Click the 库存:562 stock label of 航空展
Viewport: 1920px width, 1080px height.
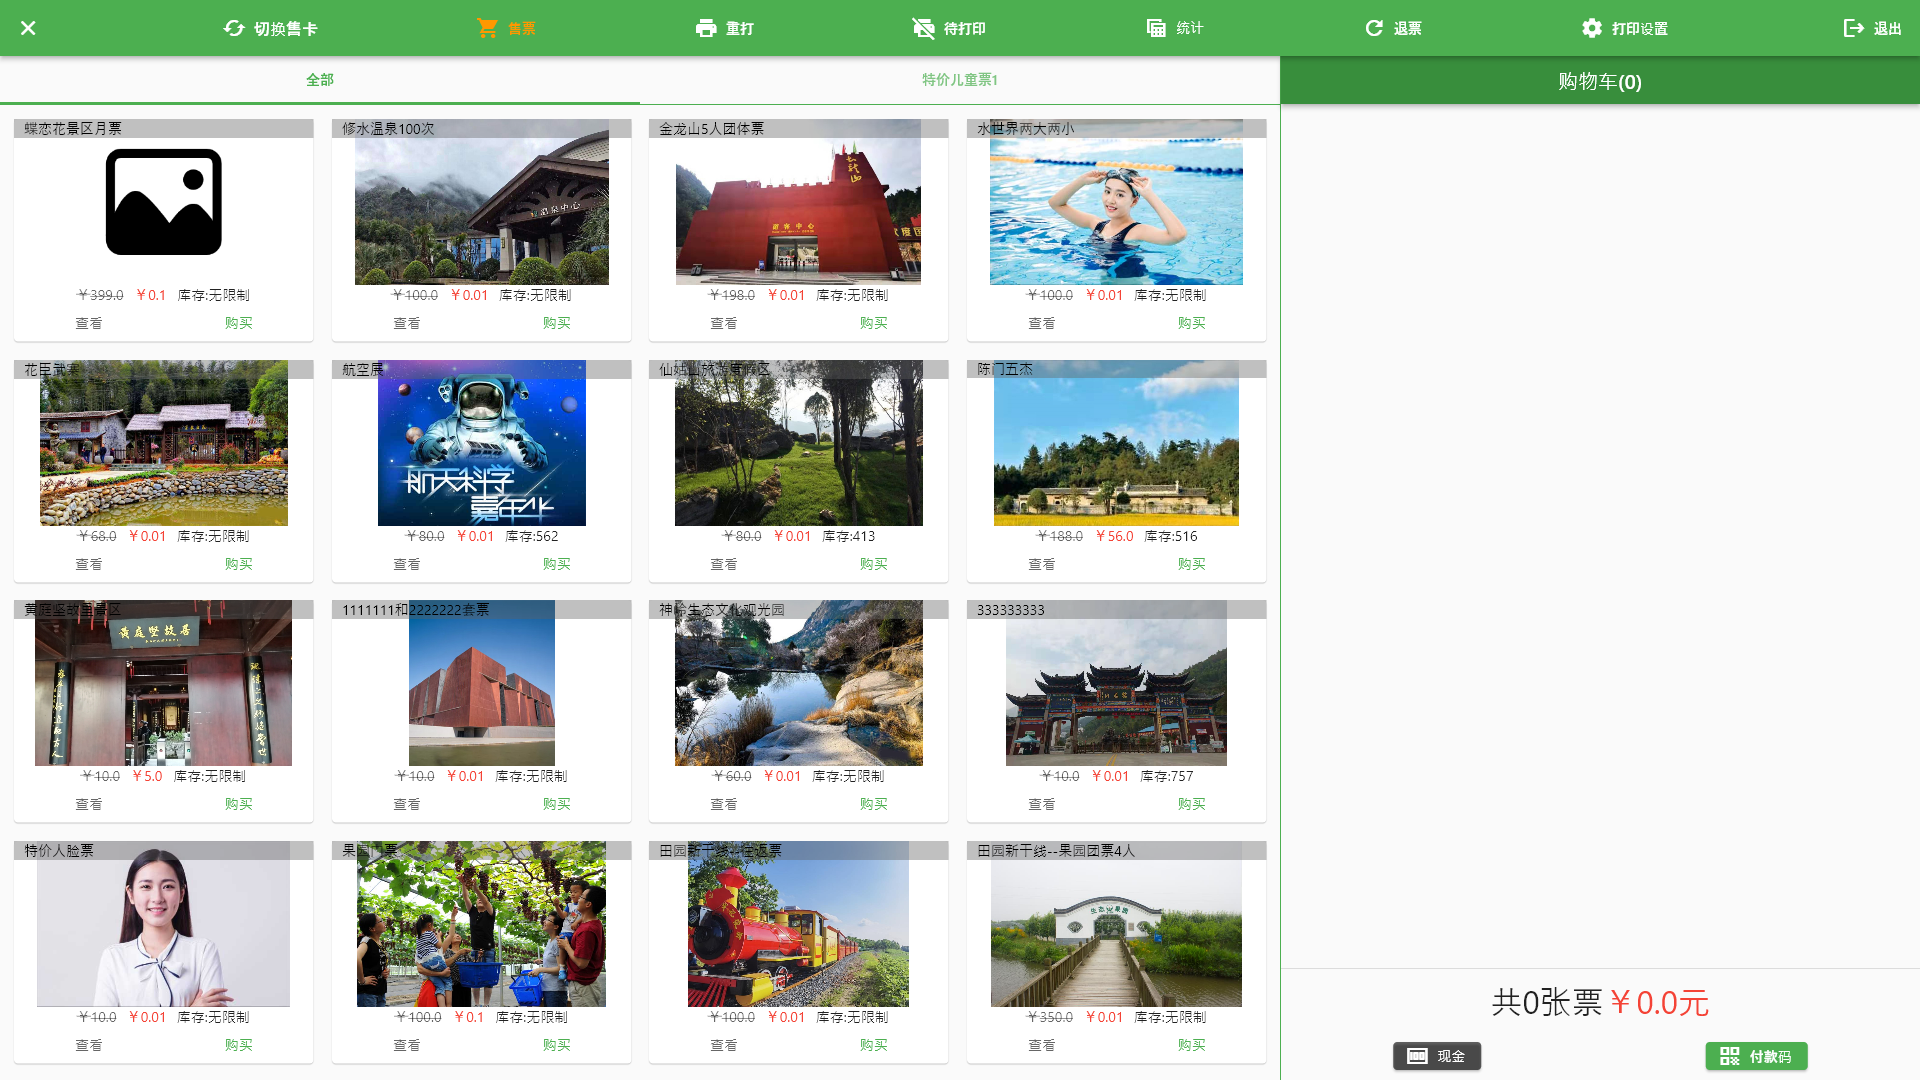click(532, 536)
